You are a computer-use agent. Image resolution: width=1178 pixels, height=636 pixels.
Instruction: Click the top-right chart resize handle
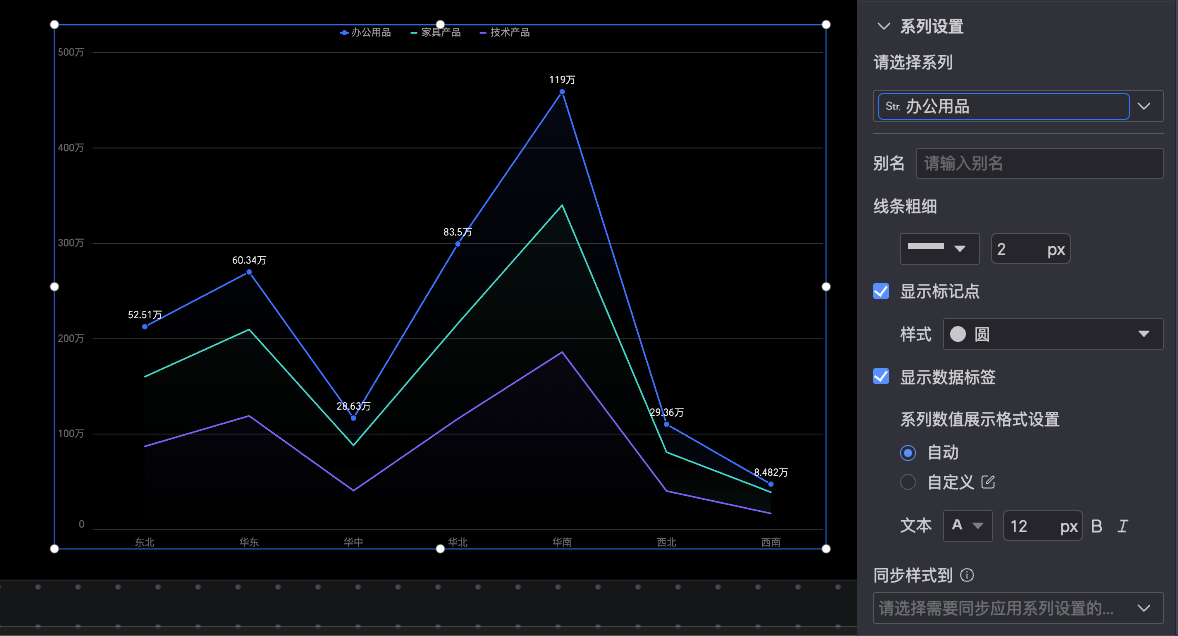point(826,25)
